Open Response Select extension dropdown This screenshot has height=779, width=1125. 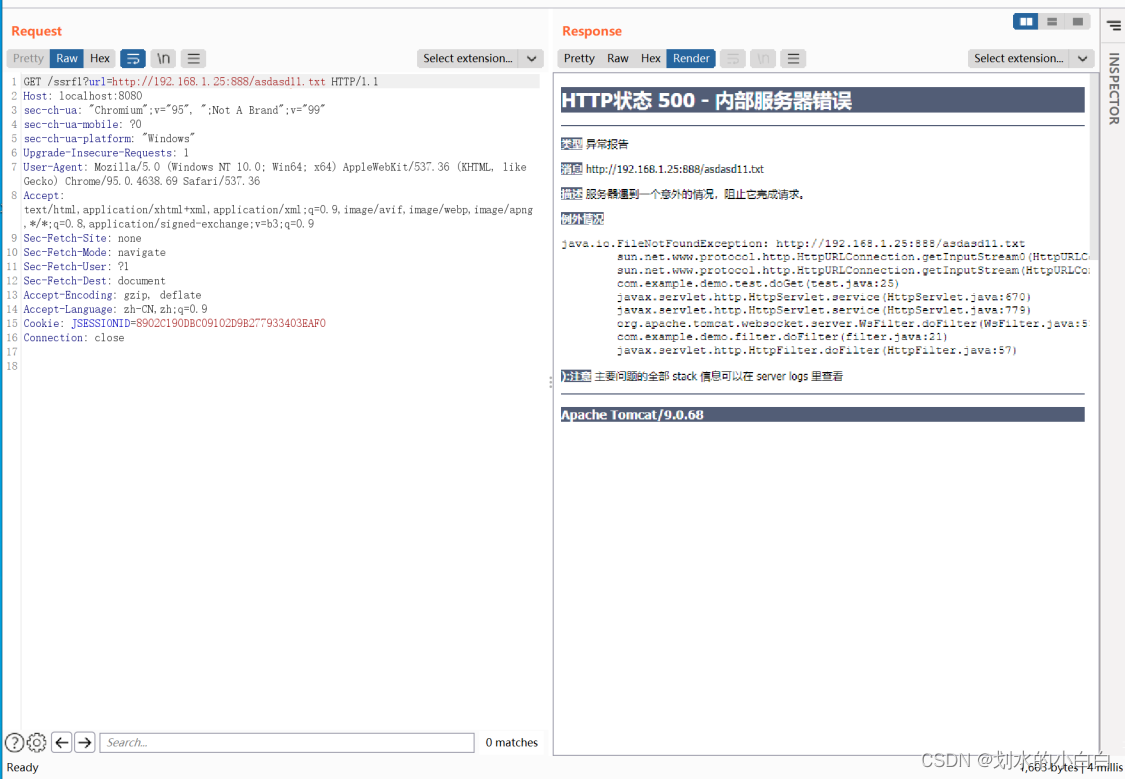click(x=1019, y=59)
